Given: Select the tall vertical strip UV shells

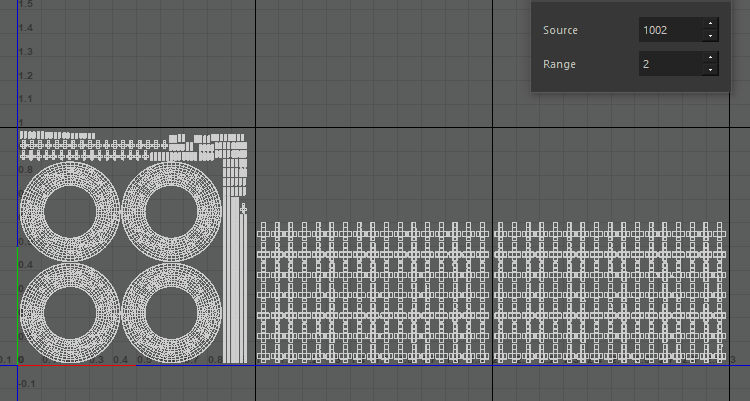Looking at the screenshot, I should click(233, 290).
